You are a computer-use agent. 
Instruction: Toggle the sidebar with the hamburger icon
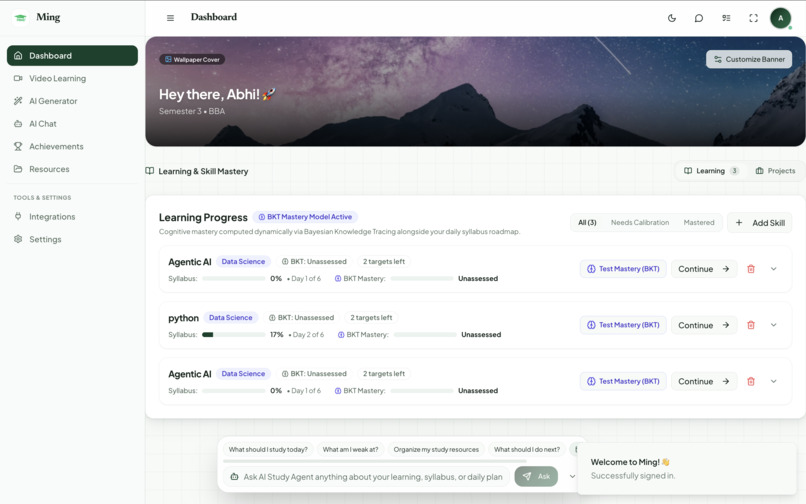tap(170, 18)
